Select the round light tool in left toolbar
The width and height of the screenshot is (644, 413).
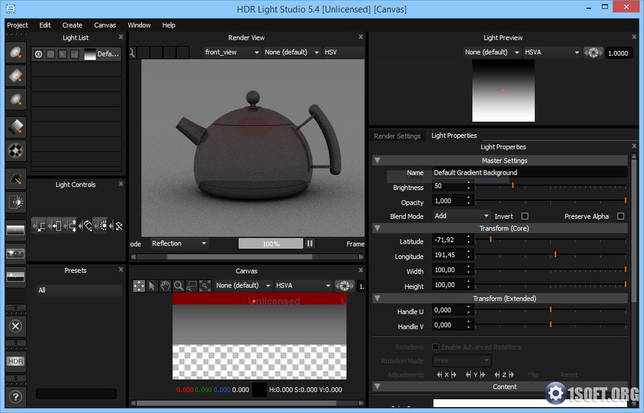coord(16,53)
